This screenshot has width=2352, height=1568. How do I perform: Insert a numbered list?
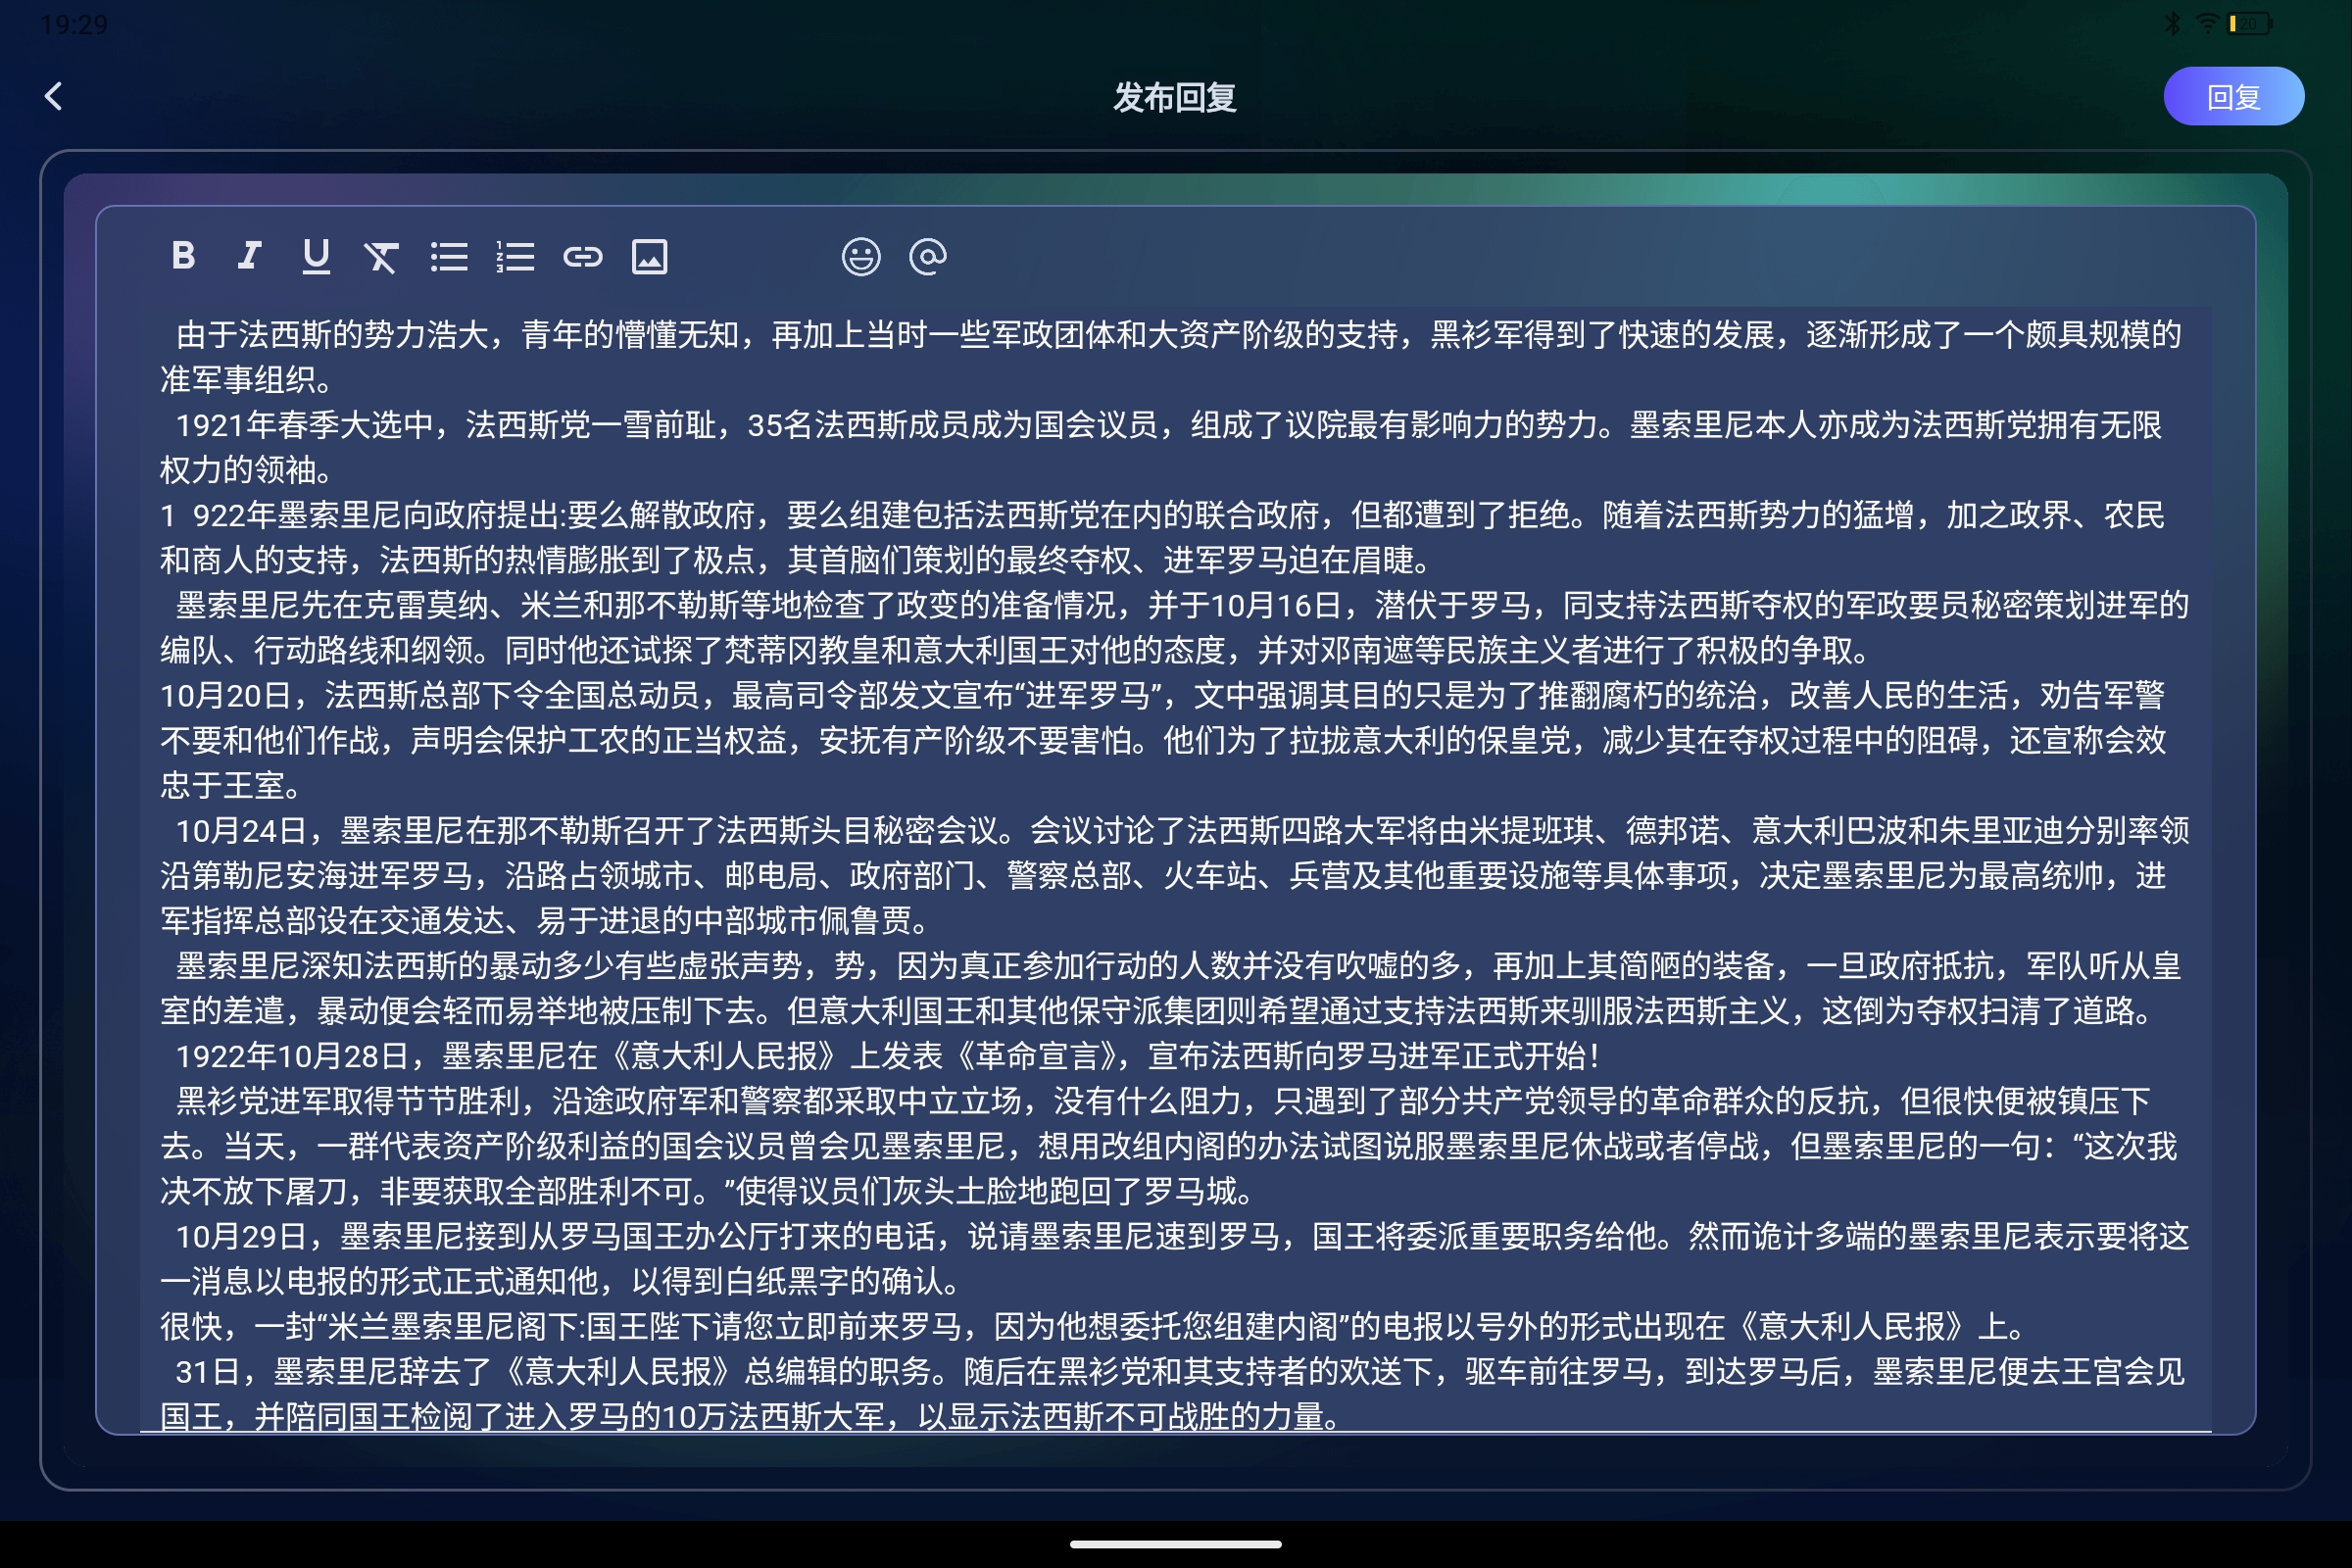tap(516, 256)
